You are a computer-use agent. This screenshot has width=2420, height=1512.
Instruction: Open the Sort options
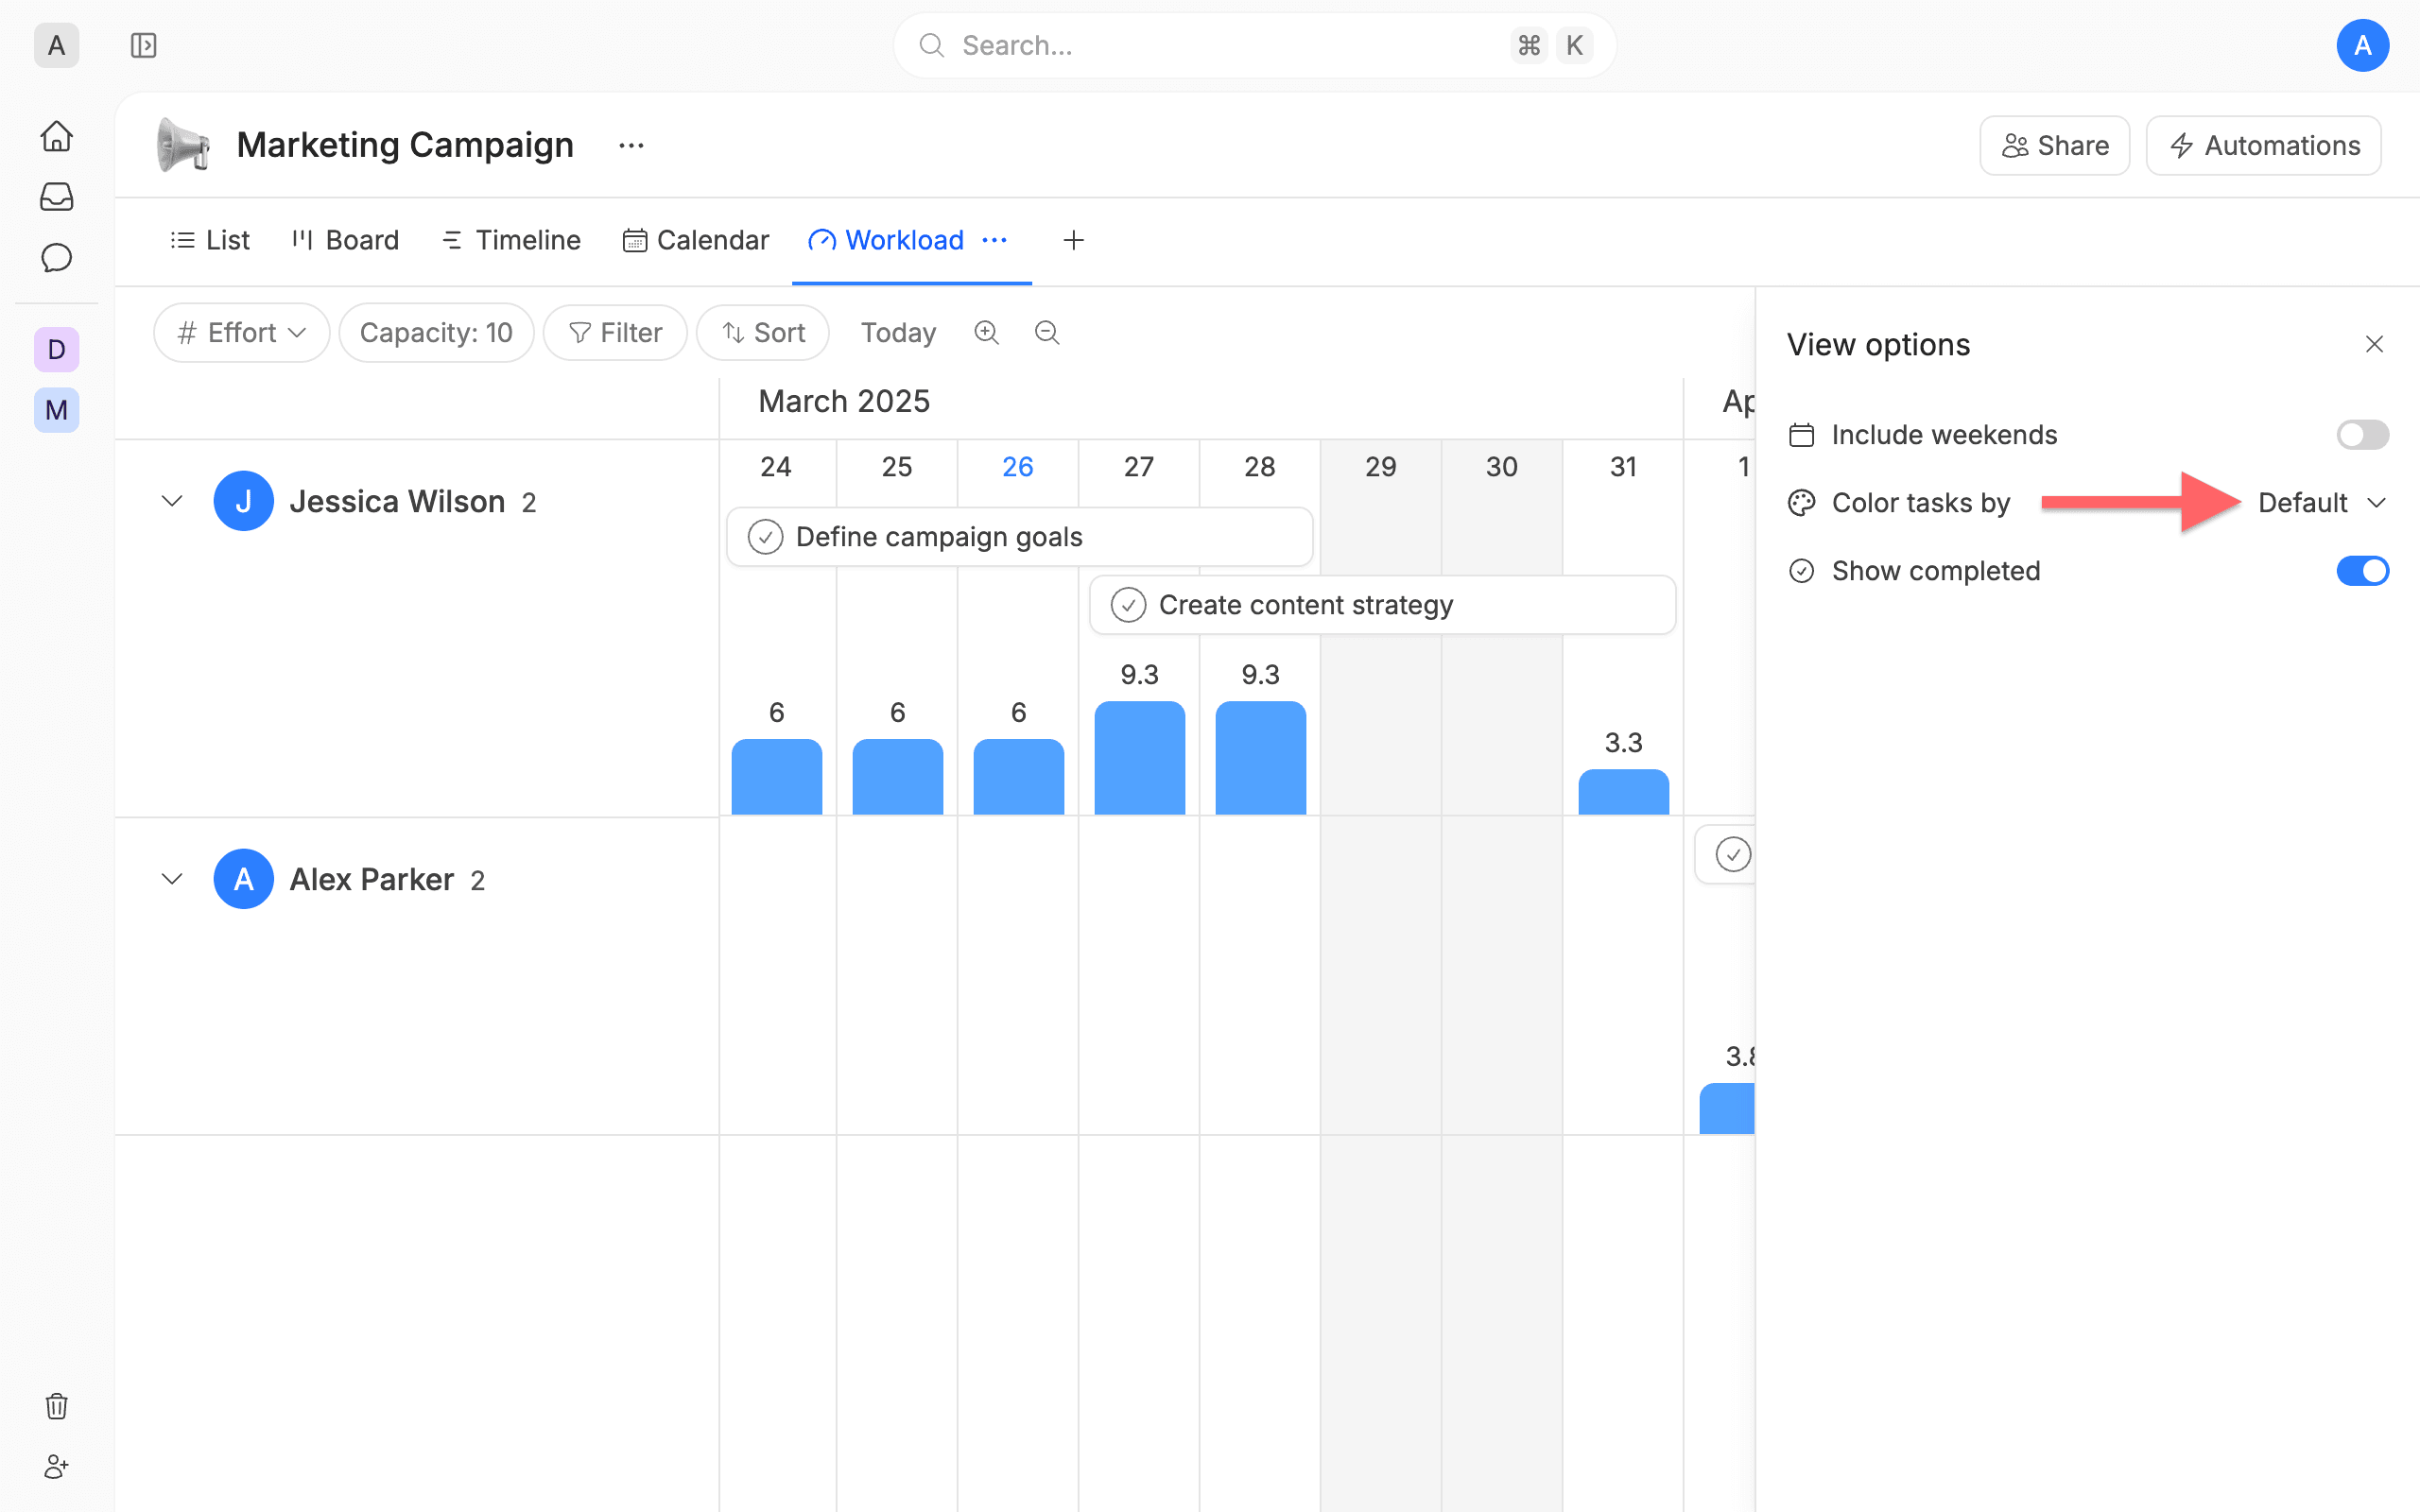(763, 333)
